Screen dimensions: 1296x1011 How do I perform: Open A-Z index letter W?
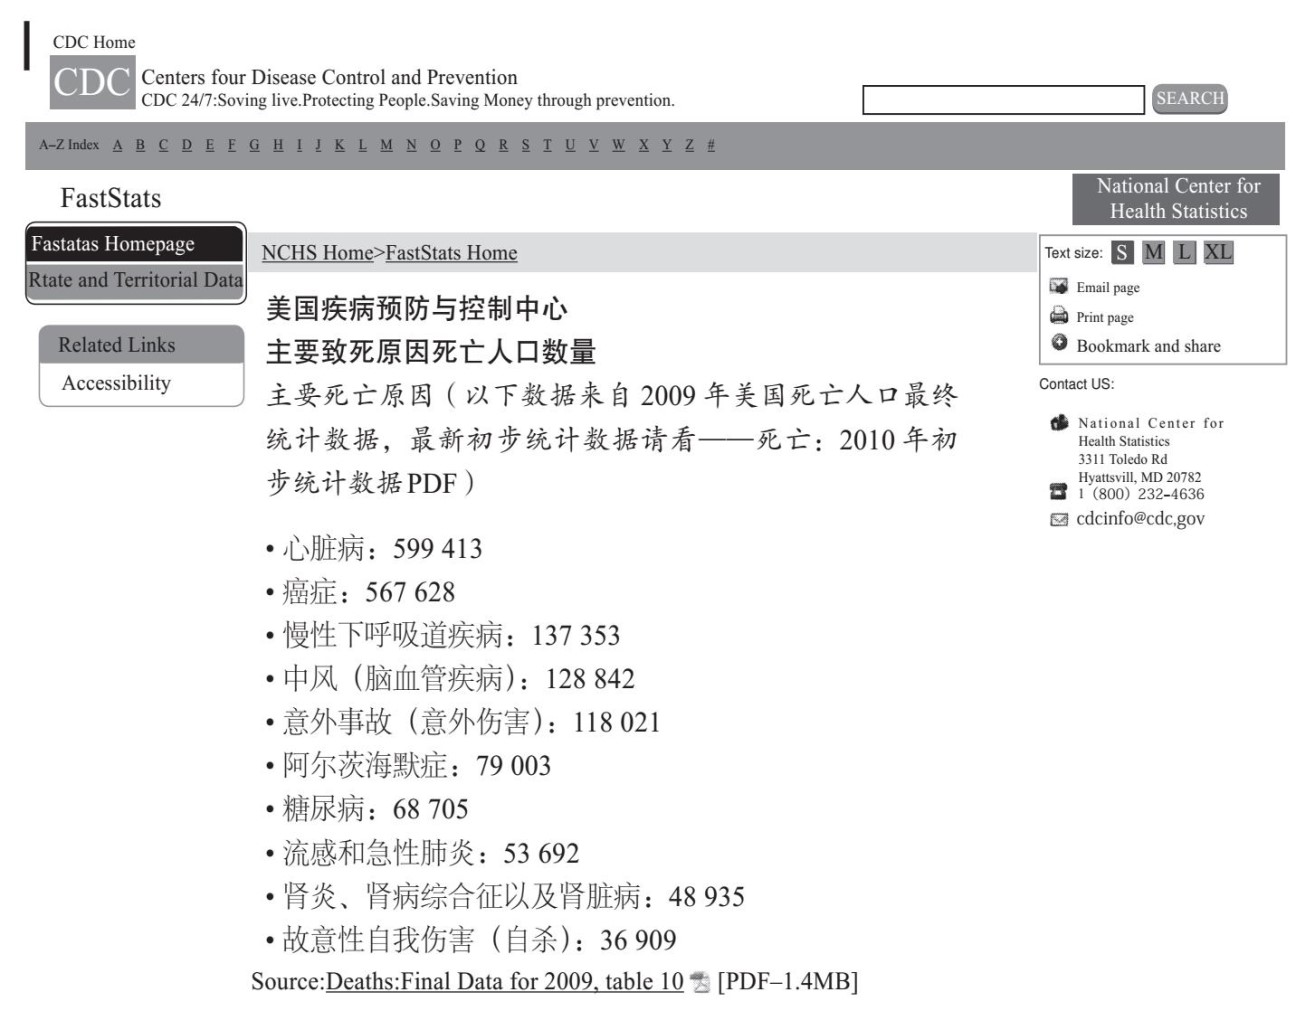(x=619, y=145)
